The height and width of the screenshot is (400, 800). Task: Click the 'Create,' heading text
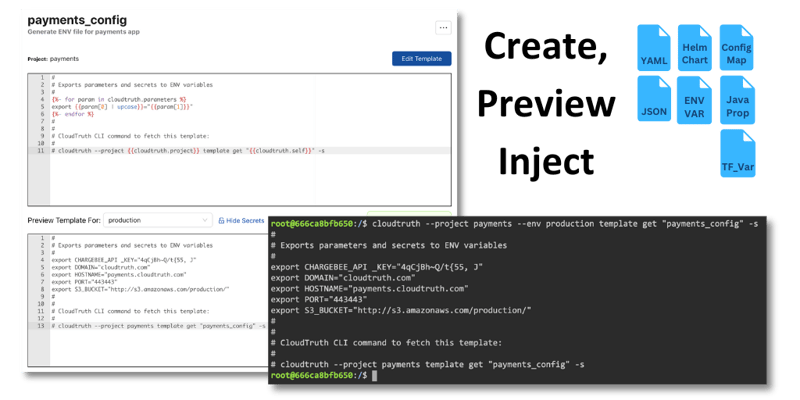[546, 46]
